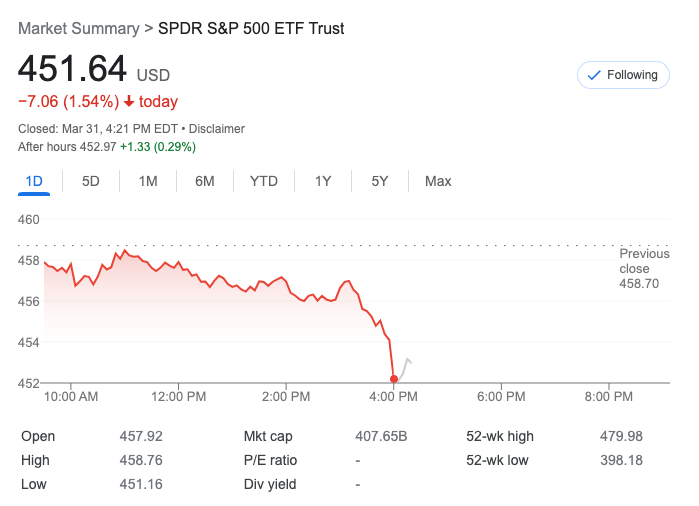The width and height of the screenshot is (699, 506).
Task: Click the red closing price dot
Action: pos(394,379)
